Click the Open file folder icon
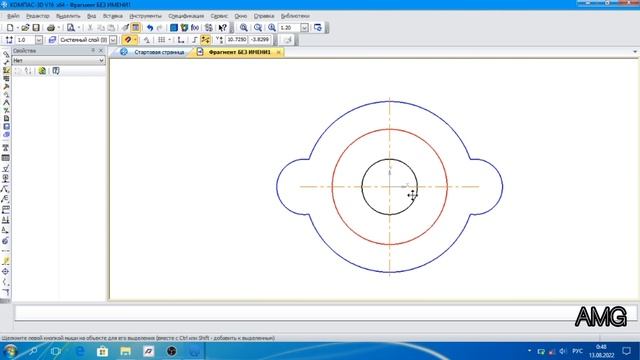Viewport: 640px width, 360px height. pyautogui.click(x=25, y=28)
